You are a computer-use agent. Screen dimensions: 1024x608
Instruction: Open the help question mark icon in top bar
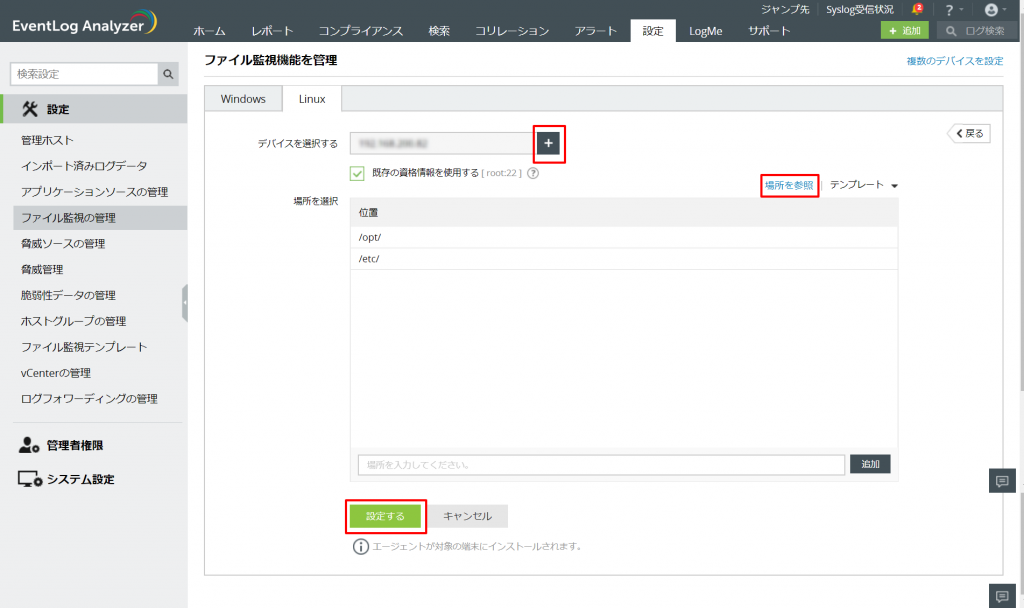click(948, 10)
